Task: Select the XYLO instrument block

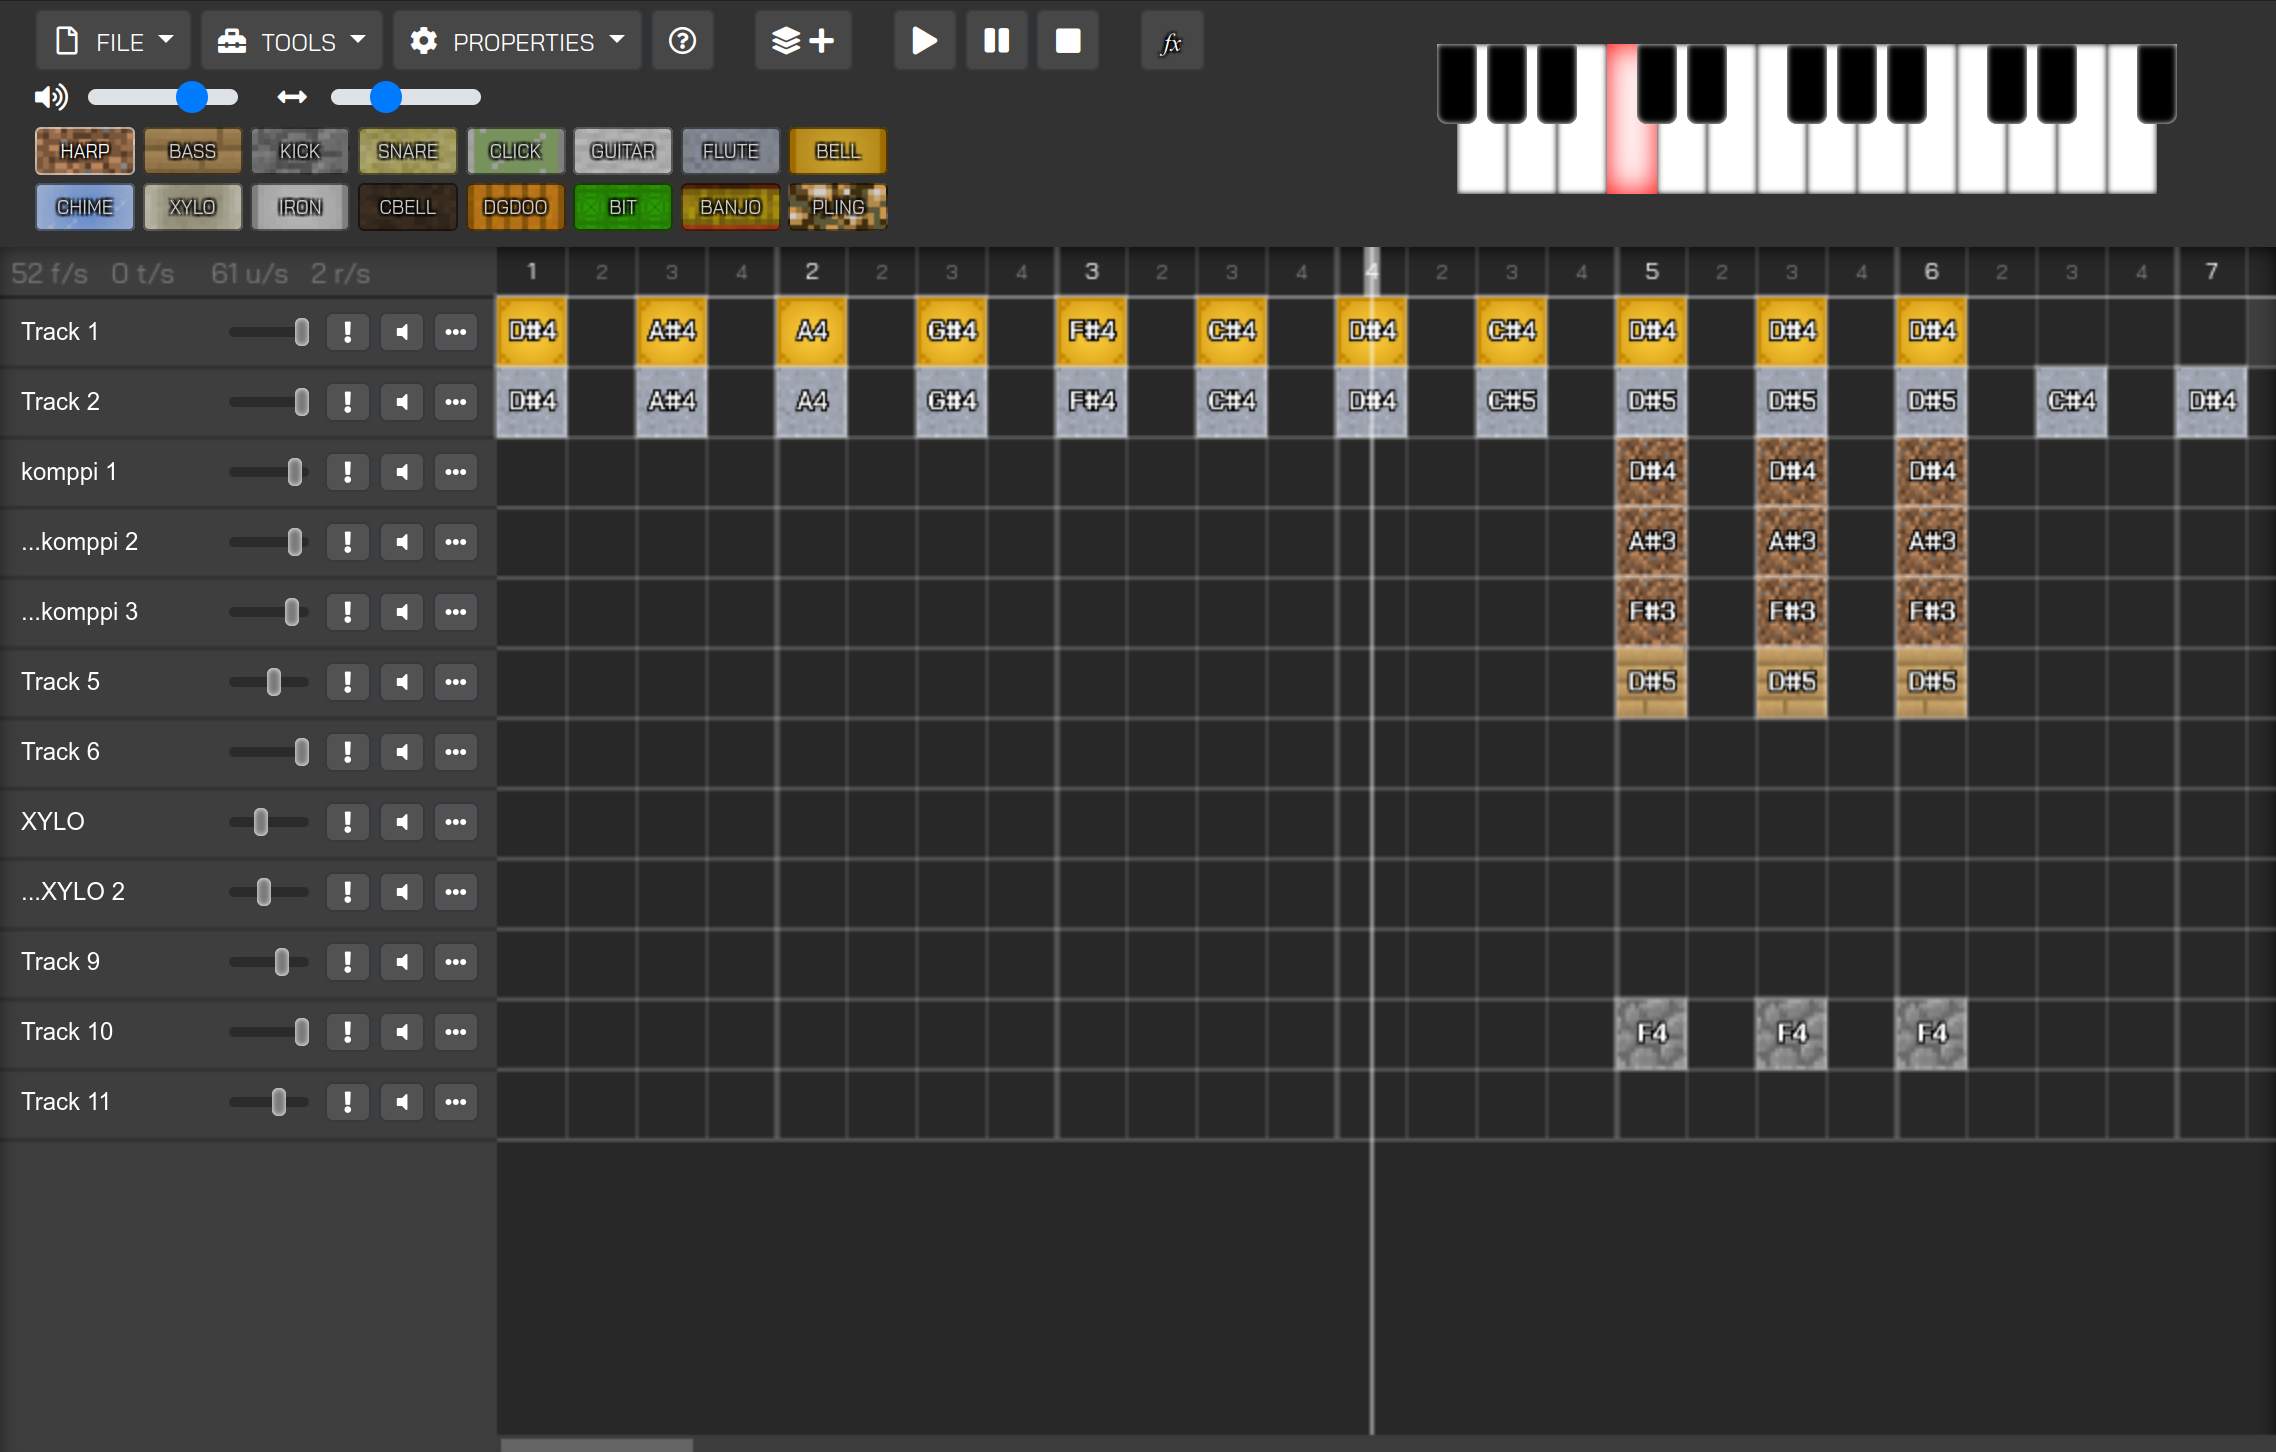Action: 192,207
